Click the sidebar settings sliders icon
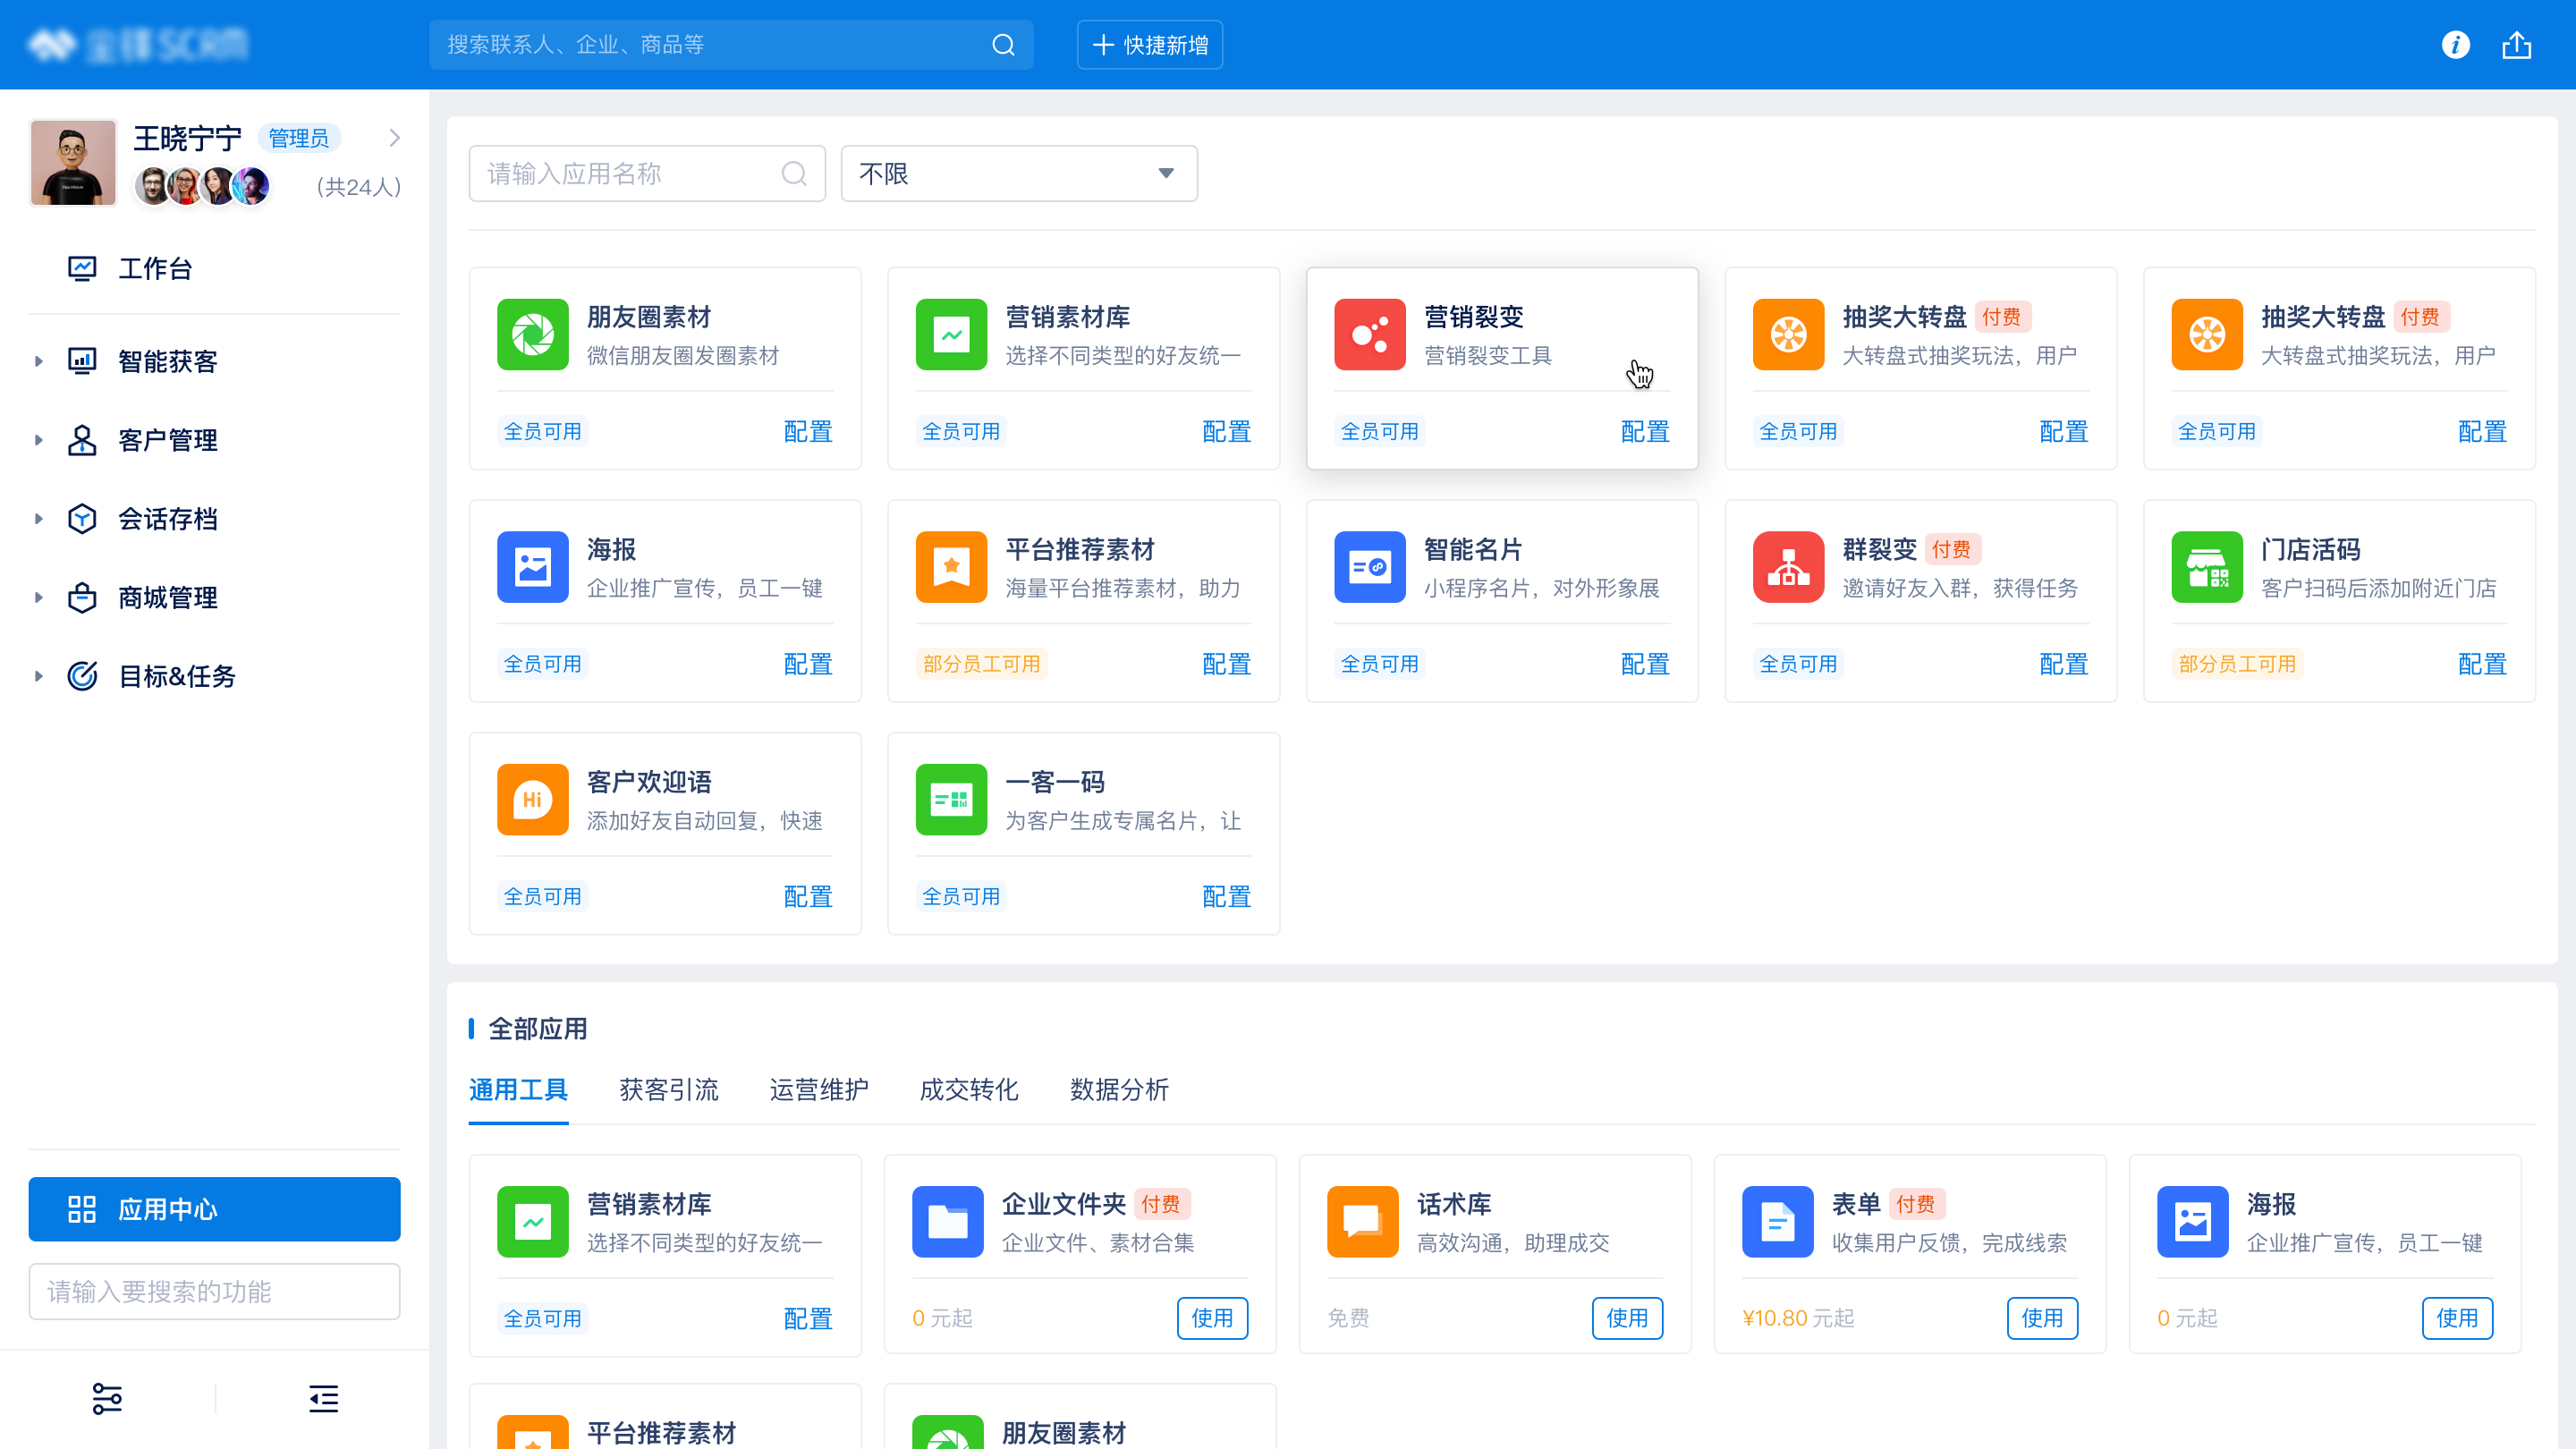This screenshot has height=1449, width=2576. 107,1398
